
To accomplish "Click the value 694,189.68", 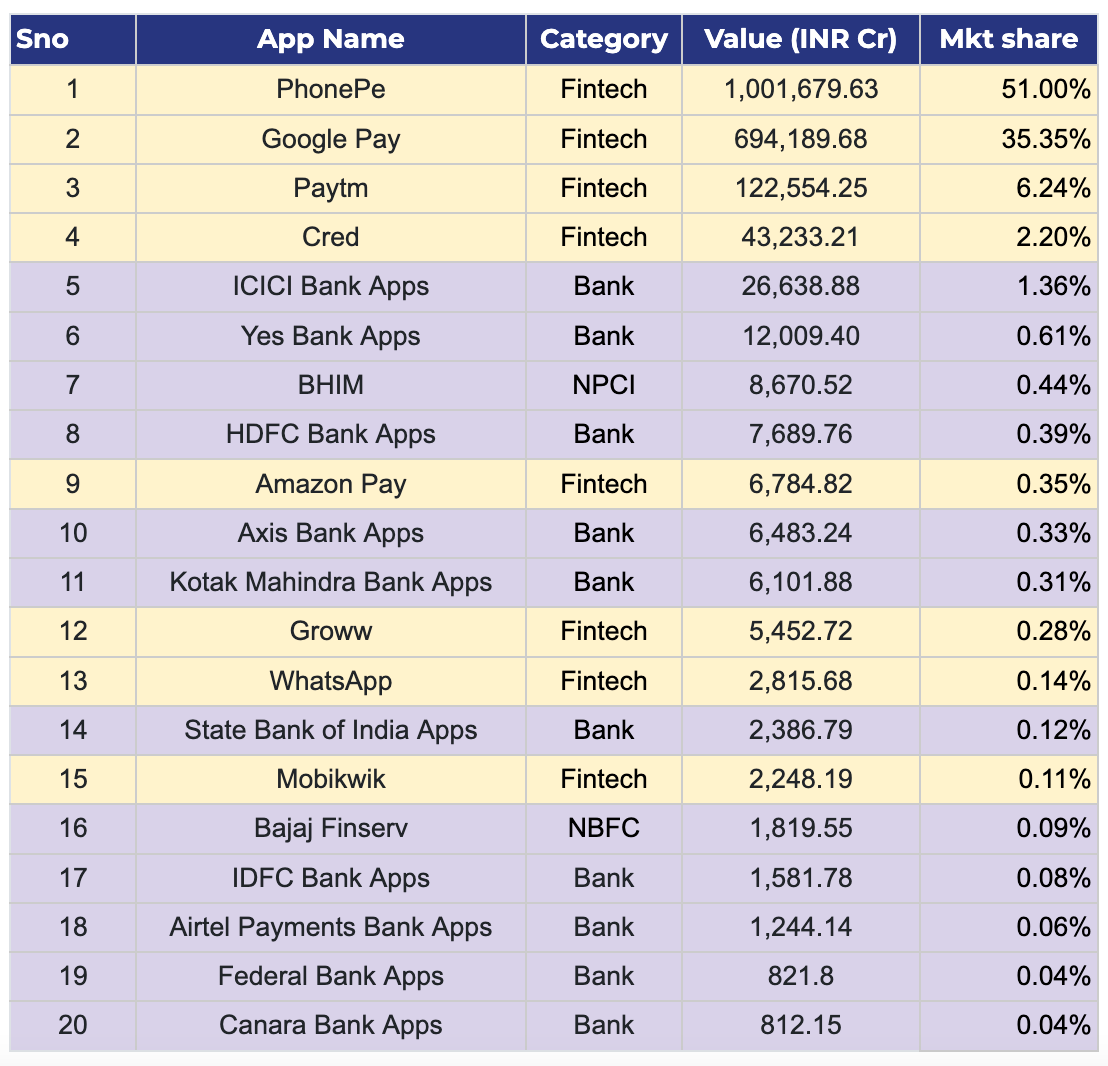I will [x=801, y=139].
